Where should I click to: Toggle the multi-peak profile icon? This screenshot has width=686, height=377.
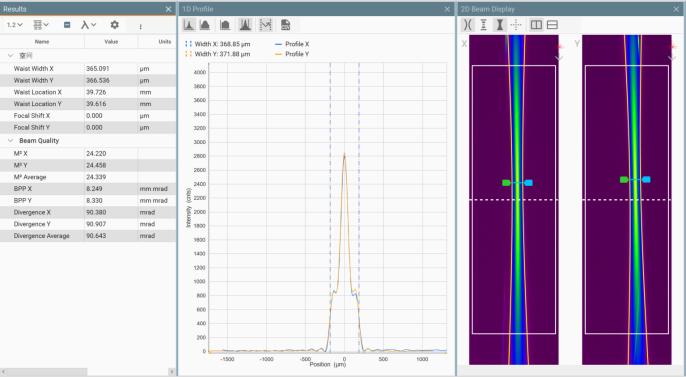pyautogui.click(x=245, y=25)
